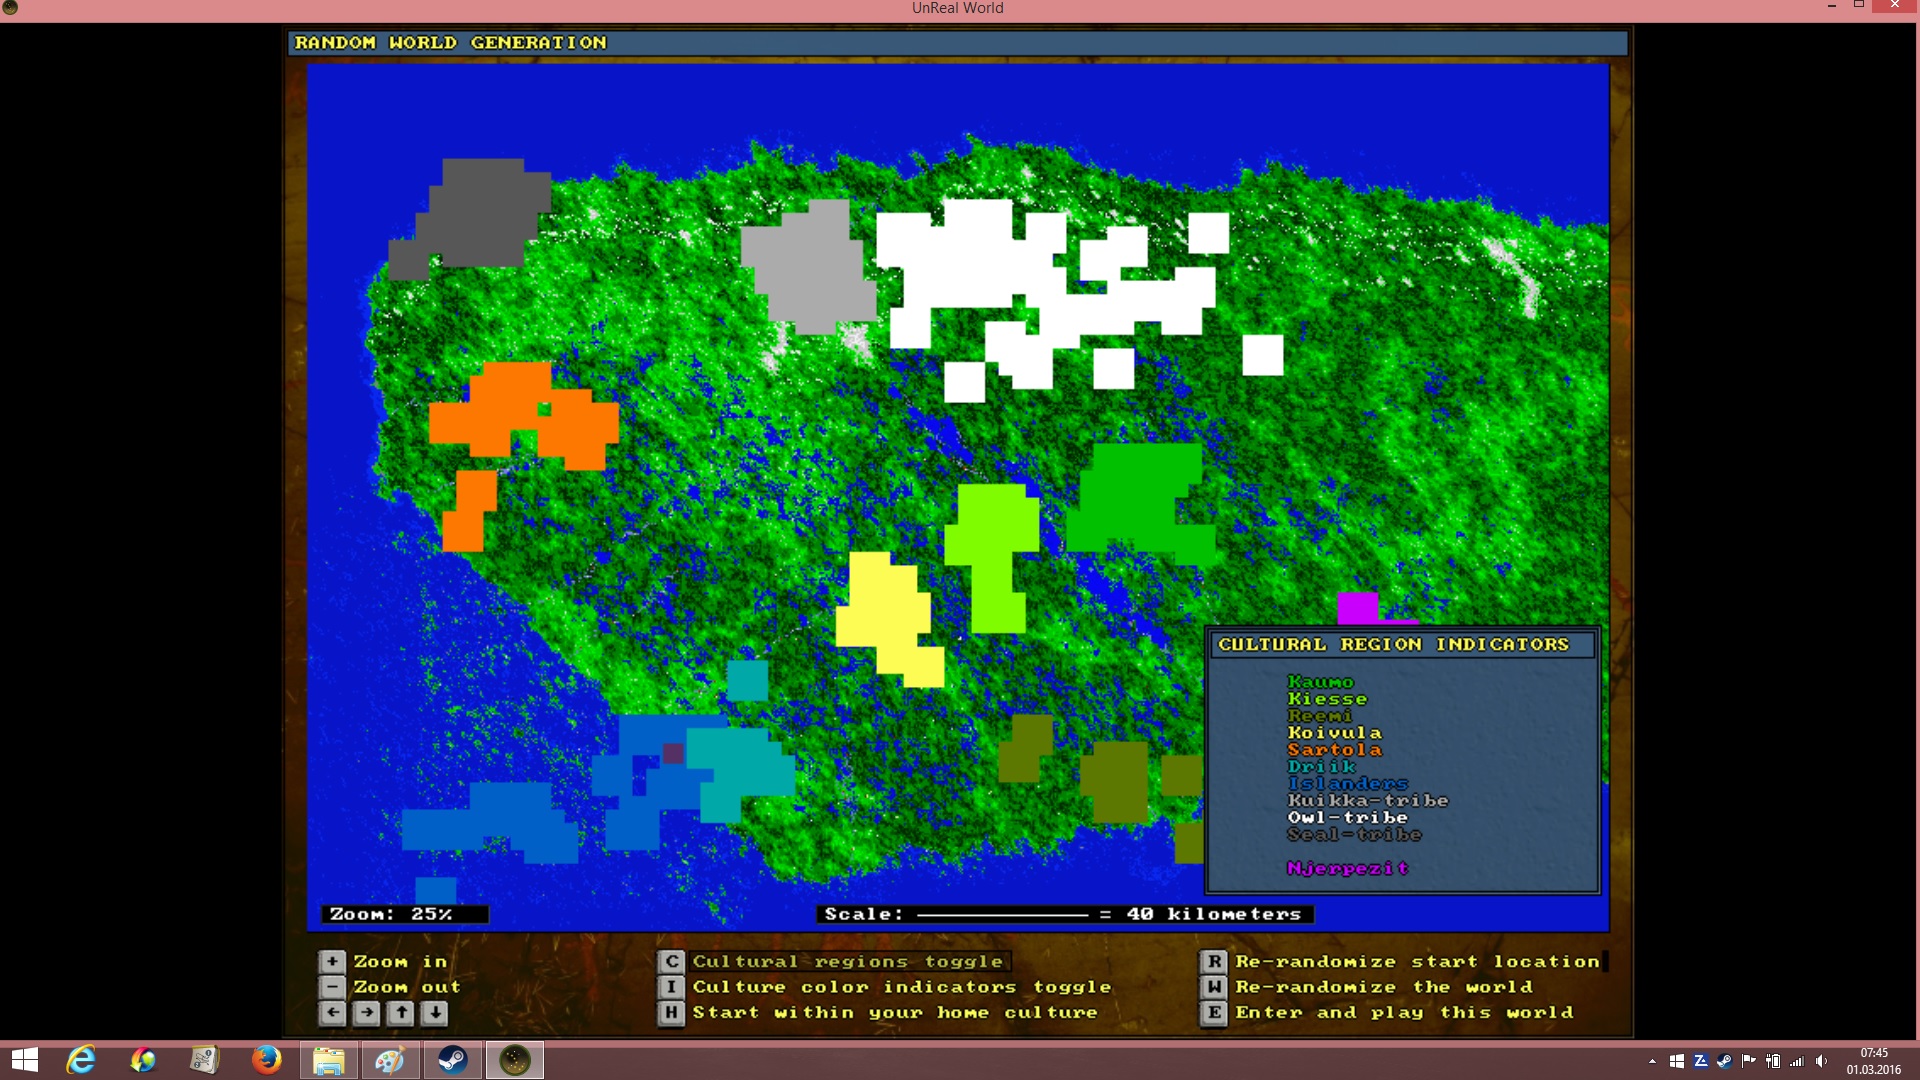The image size is (1920, 1080).
Task: Click the down arrow key icon
Action: coord(435,1013)
